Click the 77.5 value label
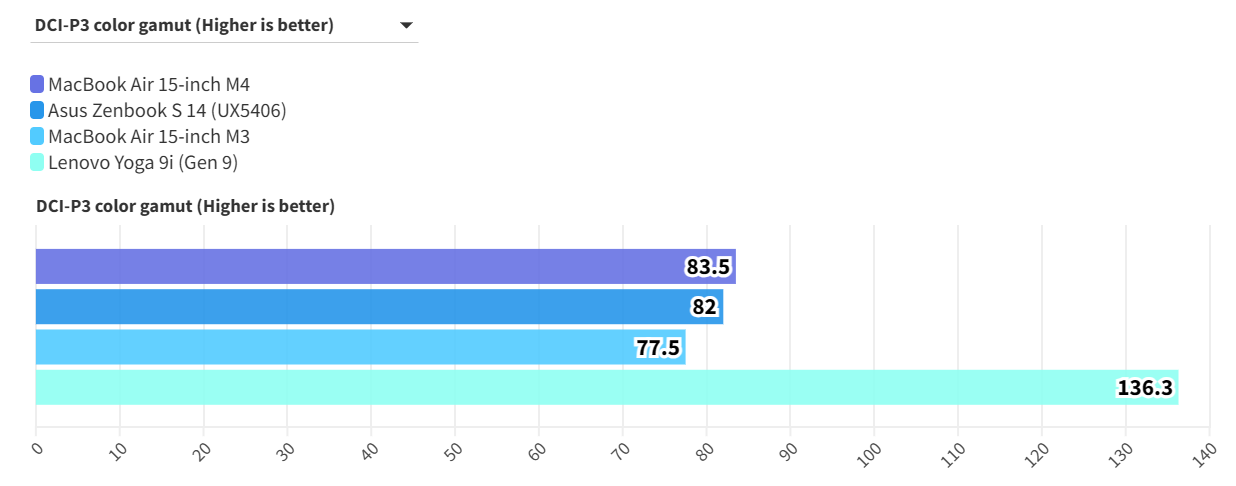 (658, 347)
